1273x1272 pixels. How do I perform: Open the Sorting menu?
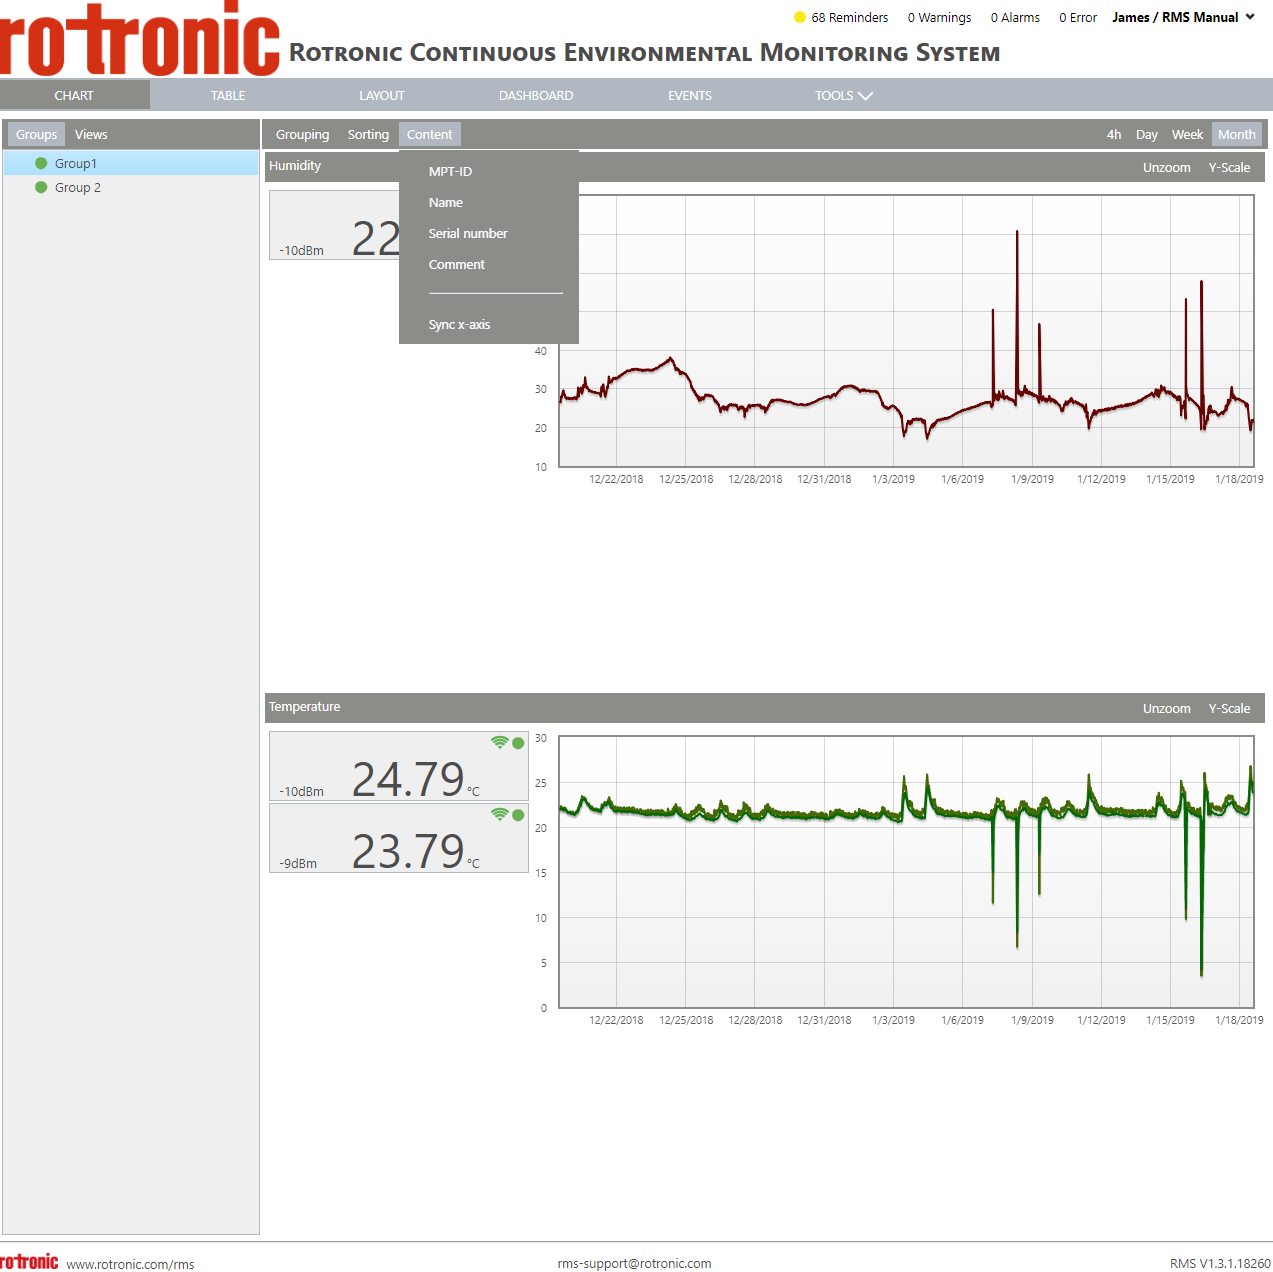pyautogui.click(x=368, y=135)
